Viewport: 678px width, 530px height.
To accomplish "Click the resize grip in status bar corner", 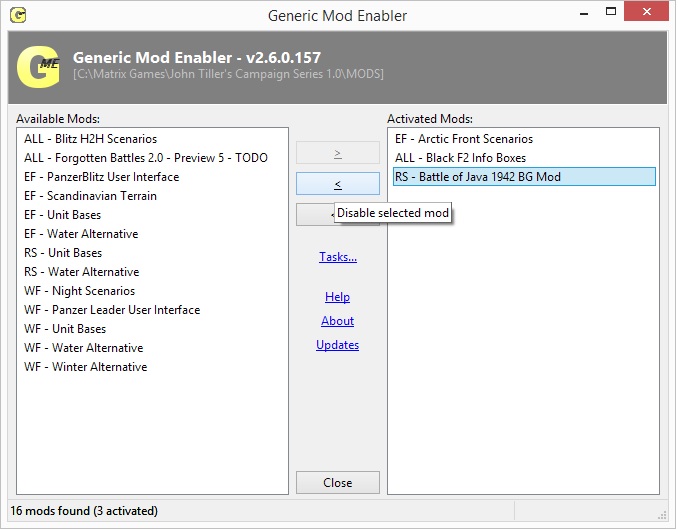I will click(662, 515).
